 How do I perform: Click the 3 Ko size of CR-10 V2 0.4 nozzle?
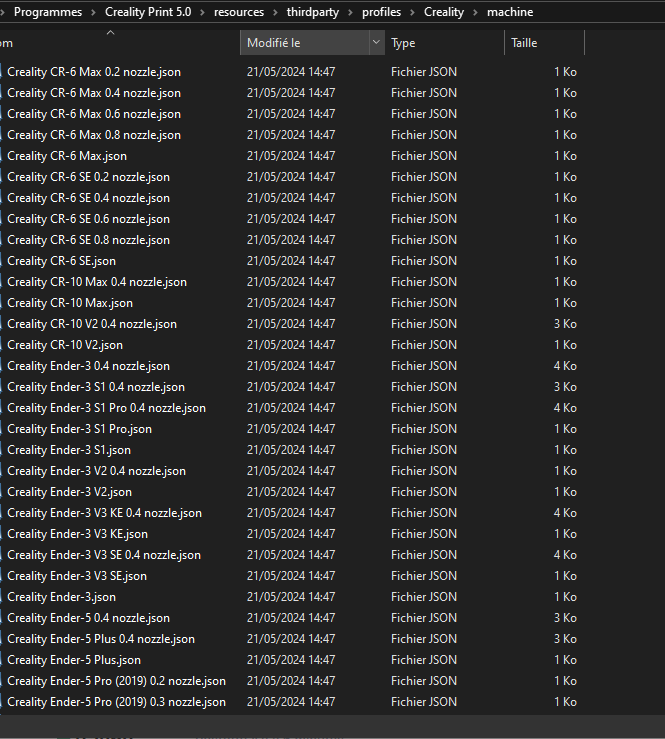(565, 324)
